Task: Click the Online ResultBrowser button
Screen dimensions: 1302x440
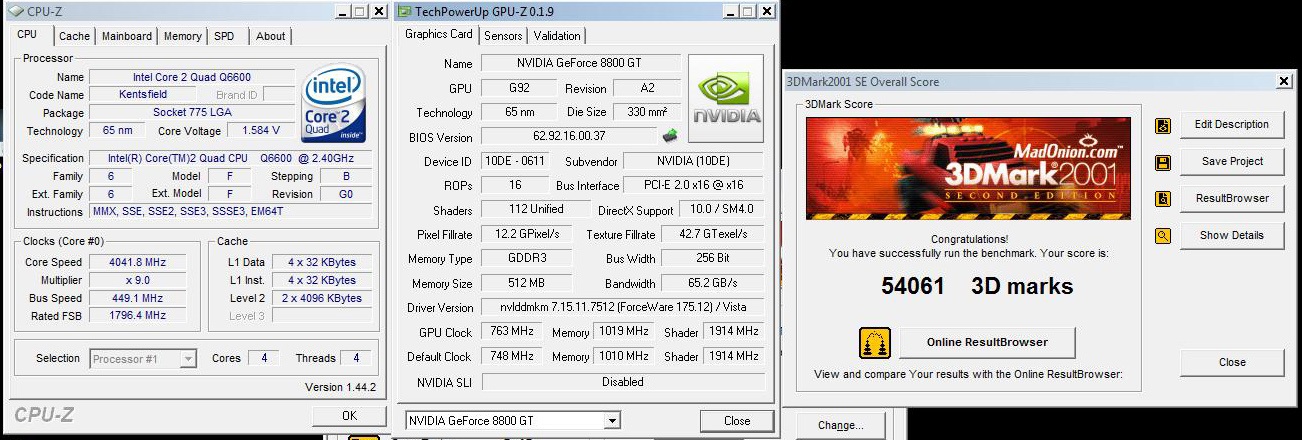Action: coord(987,342)
